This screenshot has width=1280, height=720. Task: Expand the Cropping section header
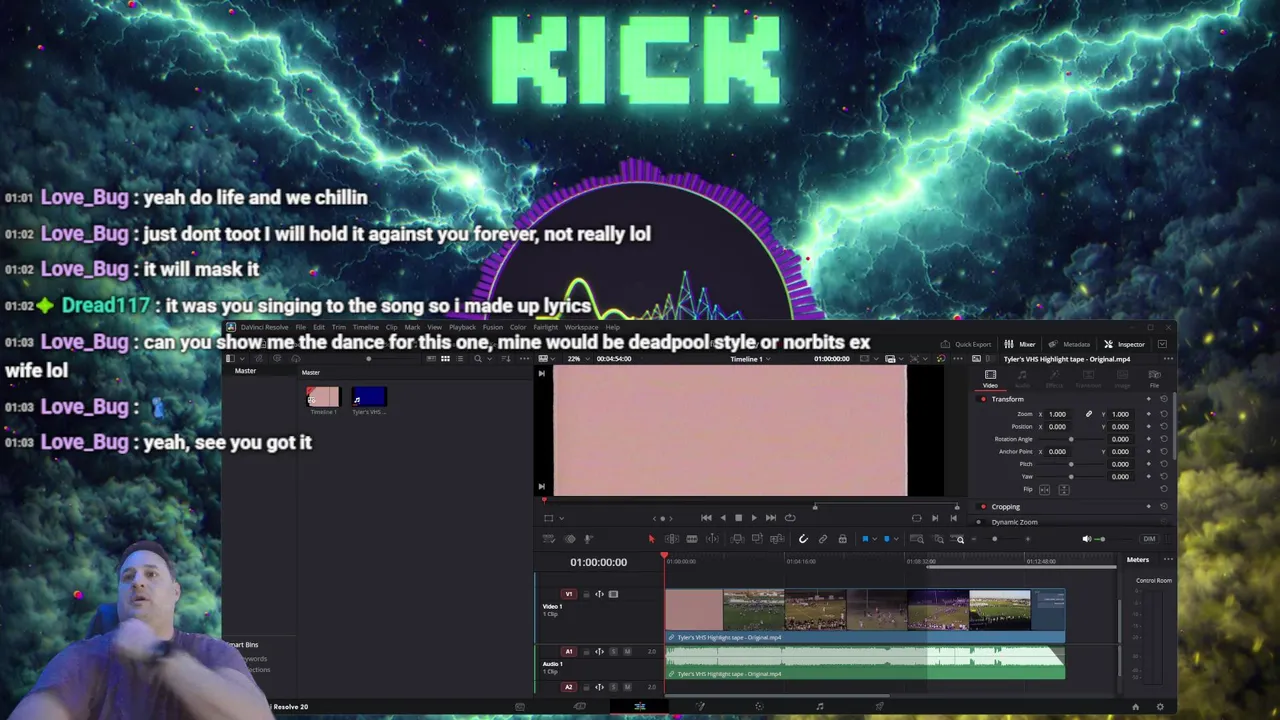[x=1006, y=507]
